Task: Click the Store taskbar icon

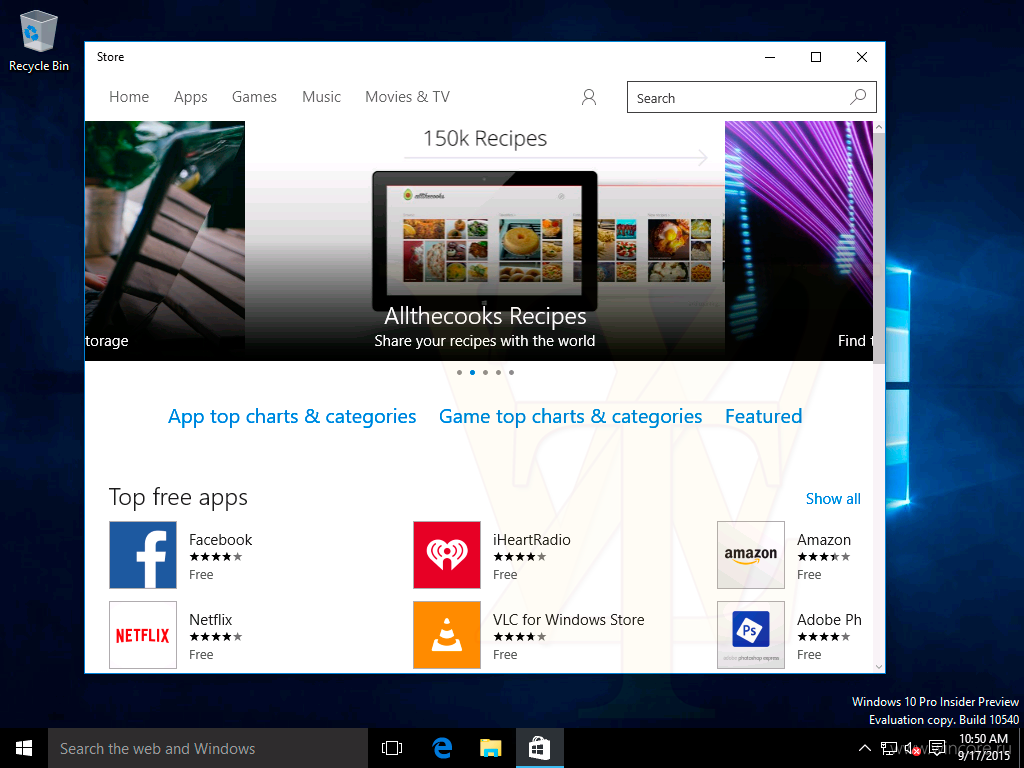Action: click(539, 748)
